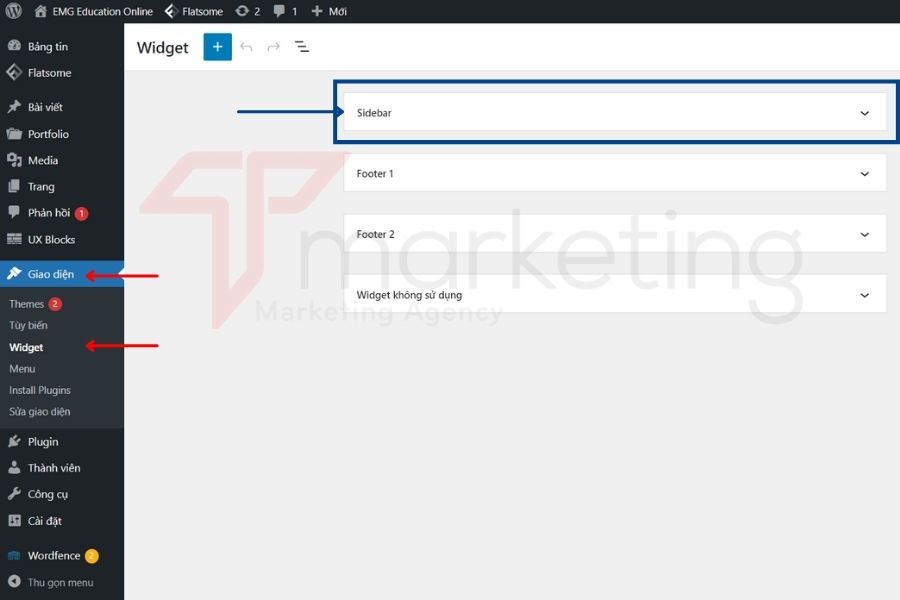Click the Giao diện paintbrush icon
The image size is (900, 600).
14,274
